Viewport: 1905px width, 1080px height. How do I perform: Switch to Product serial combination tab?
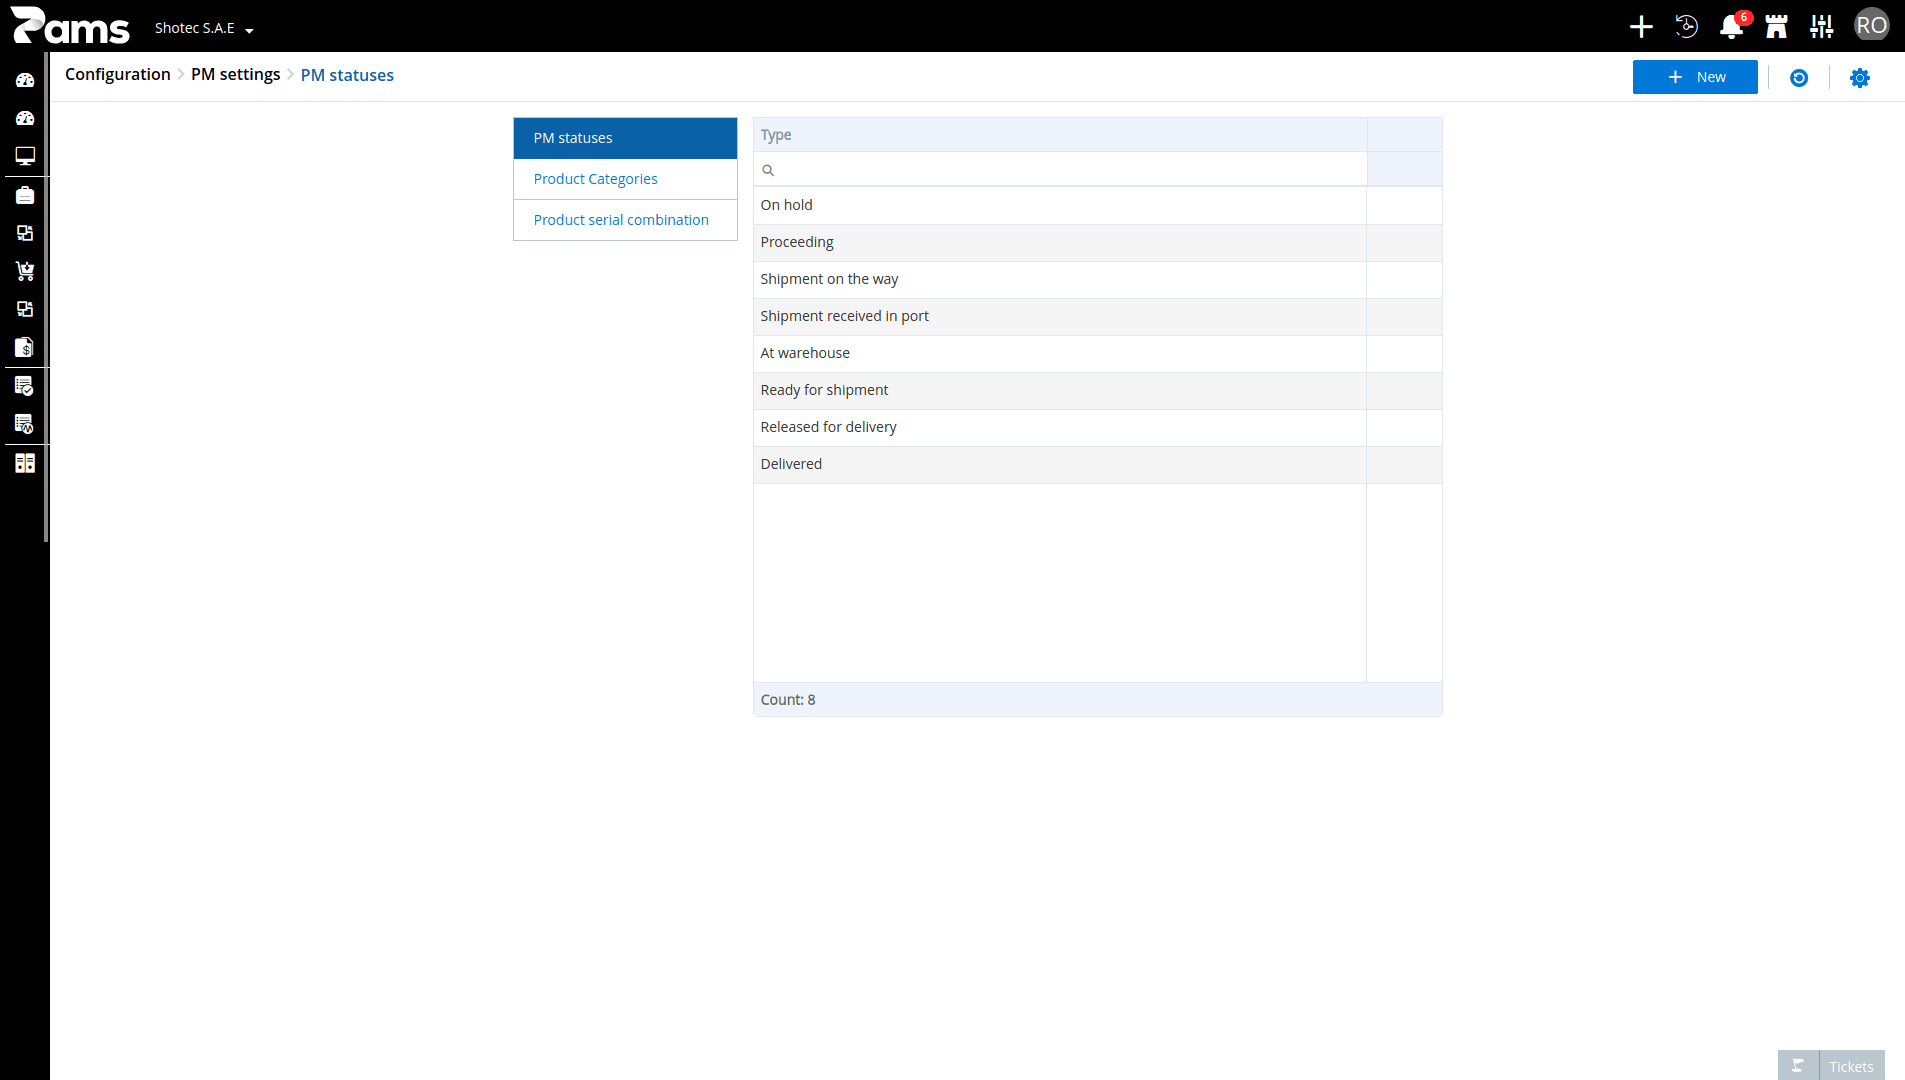coord(625,220)
